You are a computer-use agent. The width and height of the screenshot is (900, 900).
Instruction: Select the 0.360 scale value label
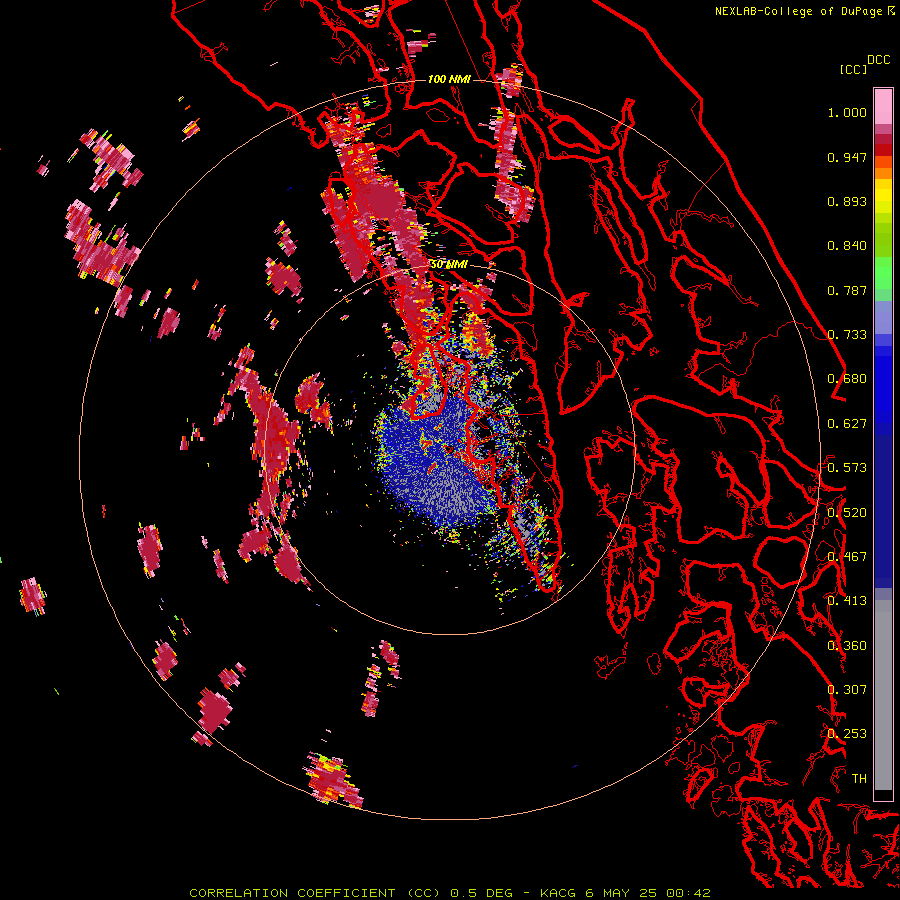847,646
